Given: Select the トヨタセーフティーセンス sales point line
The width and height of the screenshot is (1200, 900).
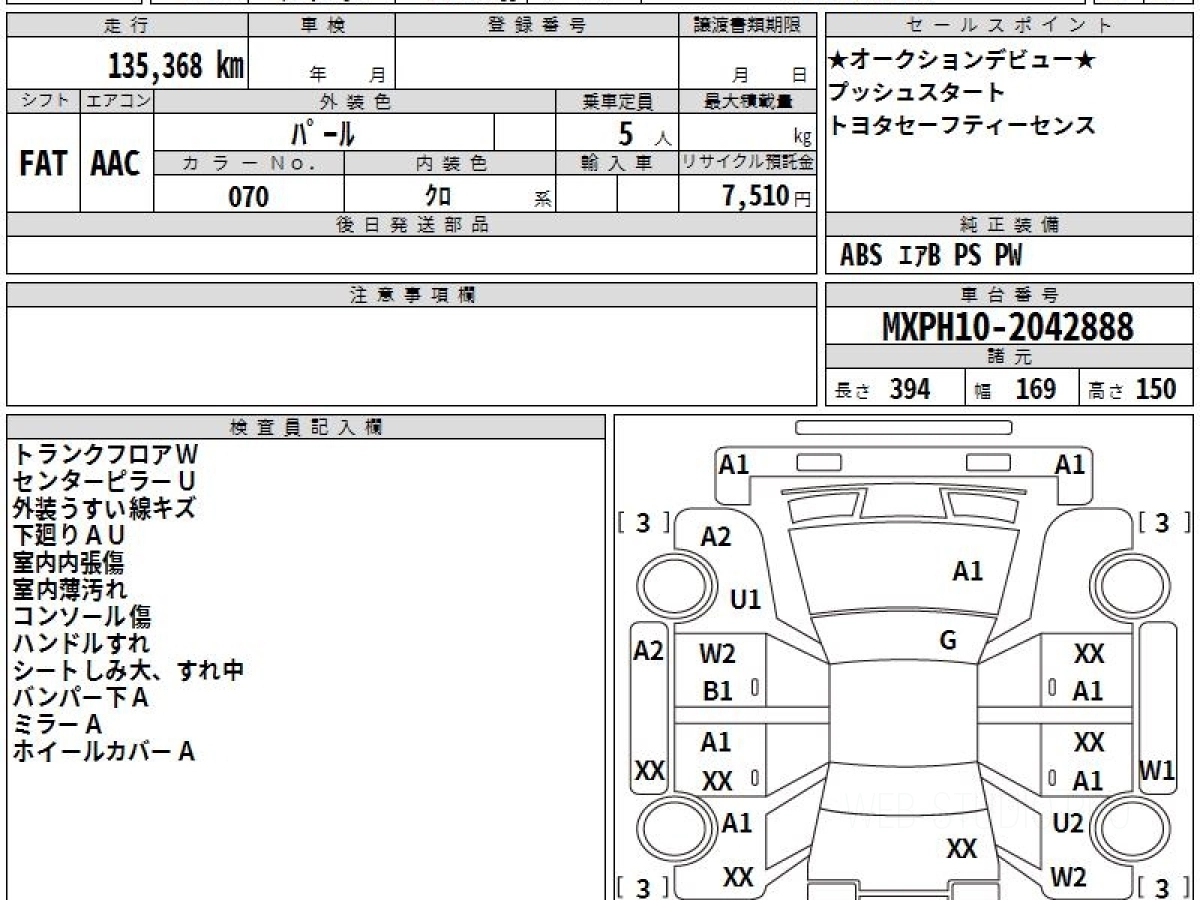Looking at the screenshot, I should click(x=962, y=126).
